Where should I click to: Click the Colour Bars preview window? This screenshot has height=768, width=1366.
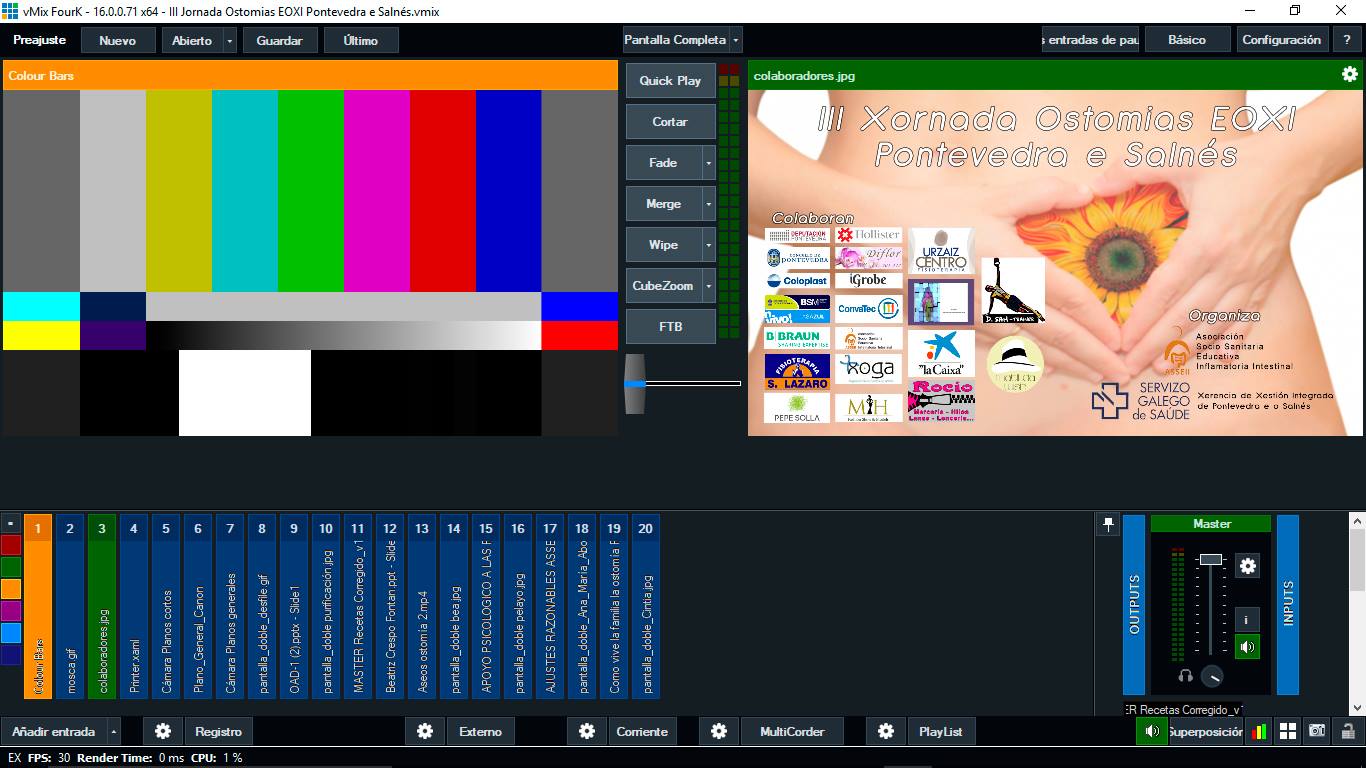[x=310, y=262]
